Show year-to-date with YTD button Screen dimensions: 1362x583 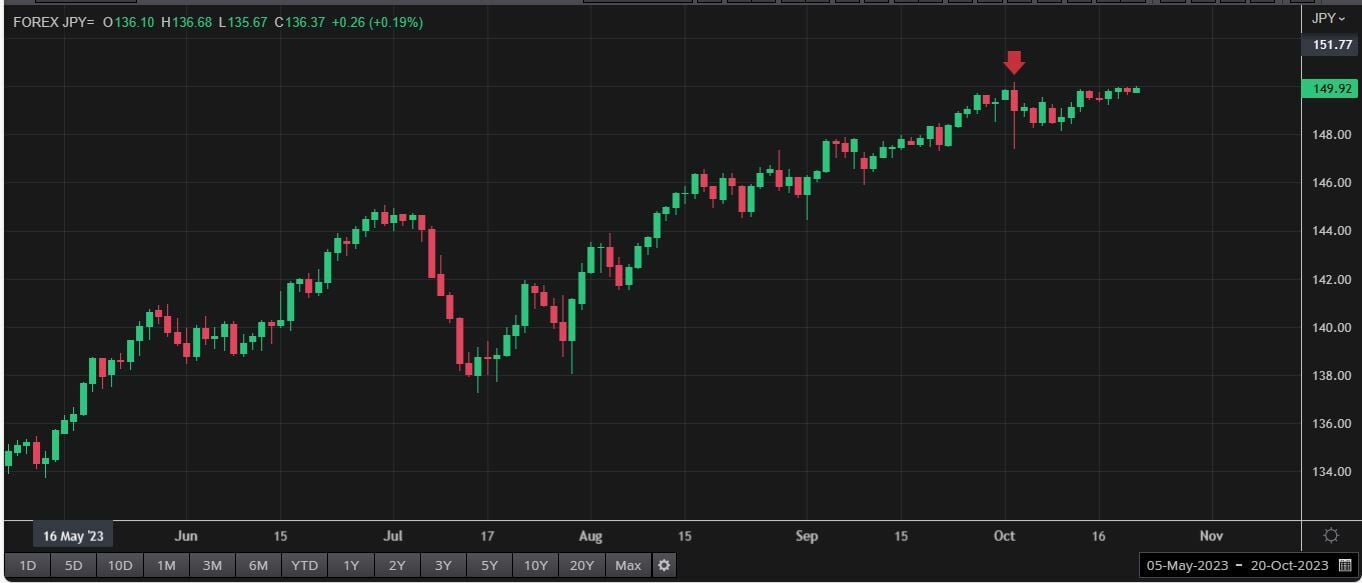point(304,566)
